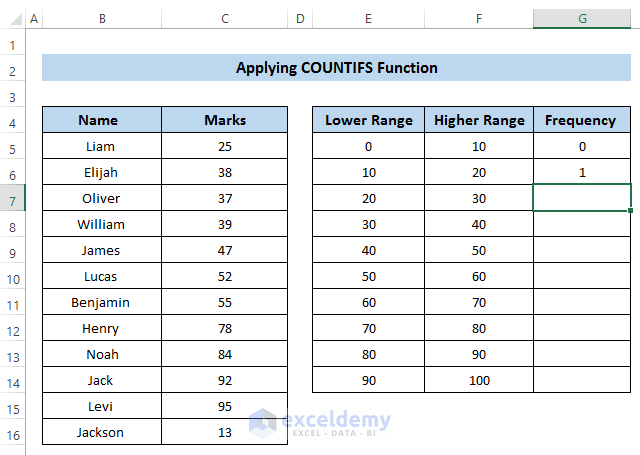Click Levi's marks value 95
Screen dimensions: 640x455
224,406
